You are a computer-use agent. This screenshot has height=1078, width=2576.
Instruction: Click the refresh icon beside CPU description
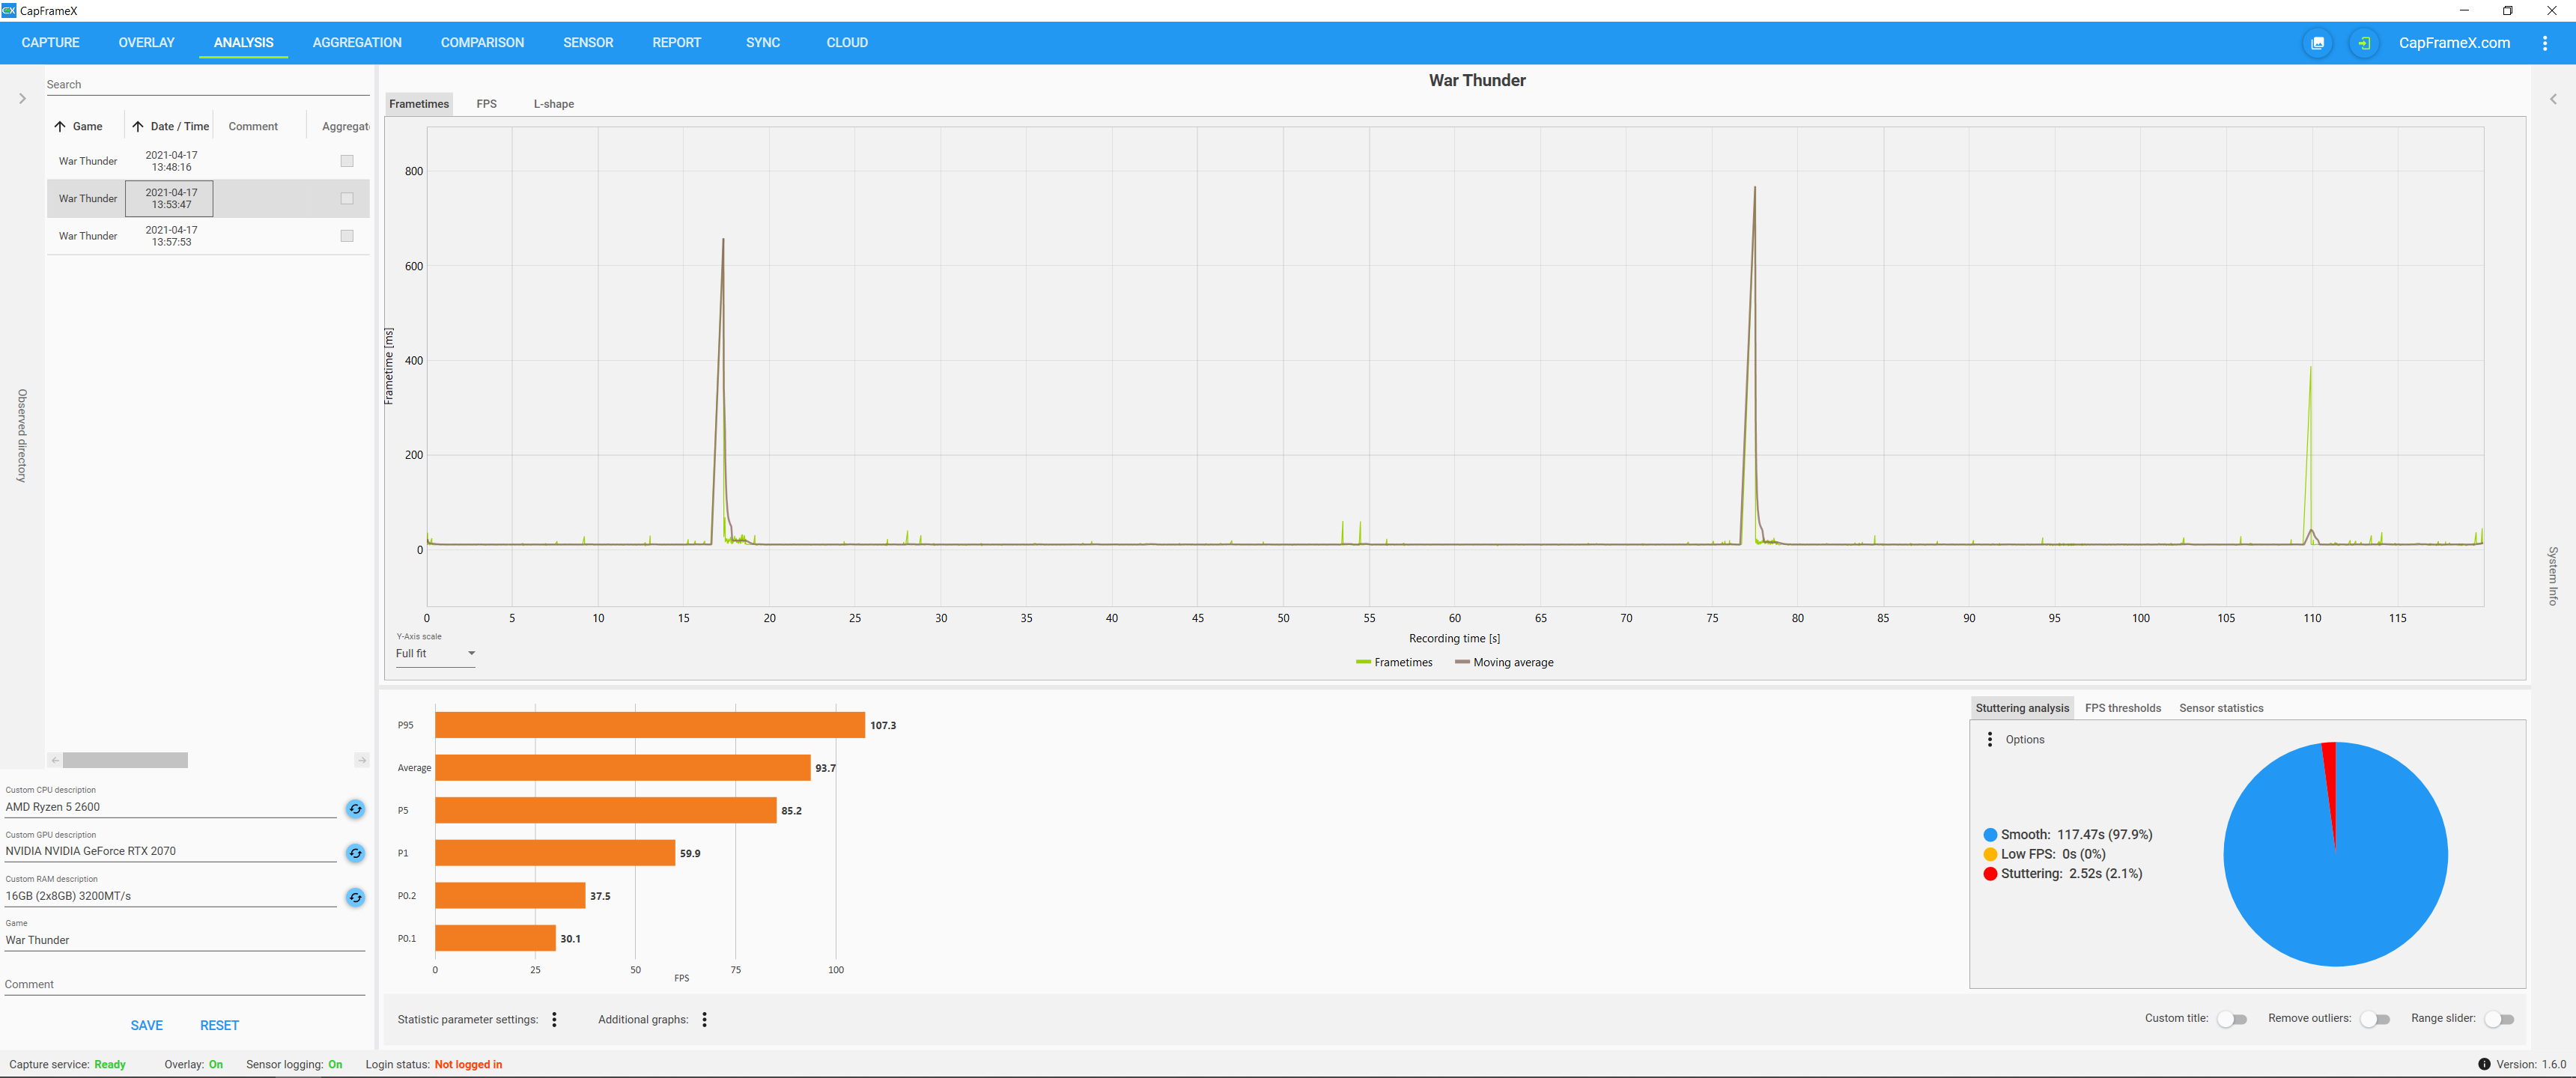point(355,809)
